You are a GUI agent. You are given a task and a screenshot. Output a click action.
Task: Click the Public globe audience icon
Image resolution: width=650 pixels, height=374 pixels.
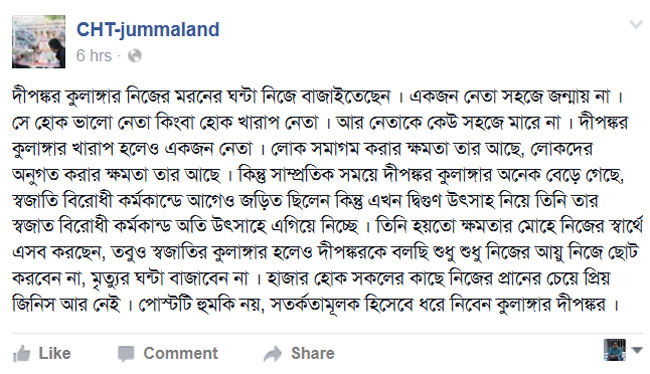134,56
